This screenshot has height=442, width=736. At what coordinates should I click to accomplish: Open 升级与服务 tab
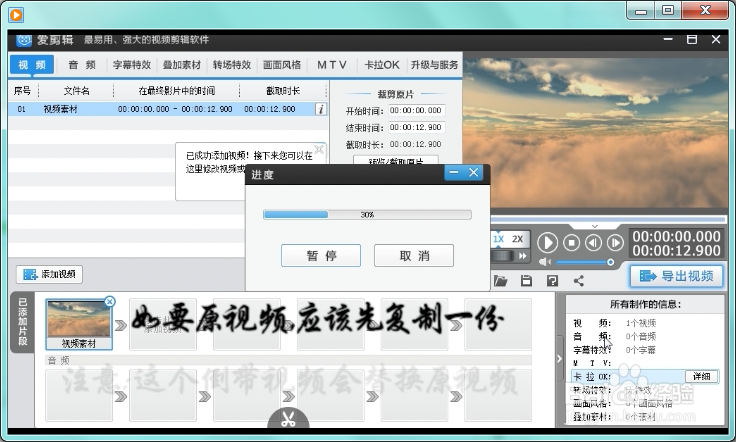[434, 65]
